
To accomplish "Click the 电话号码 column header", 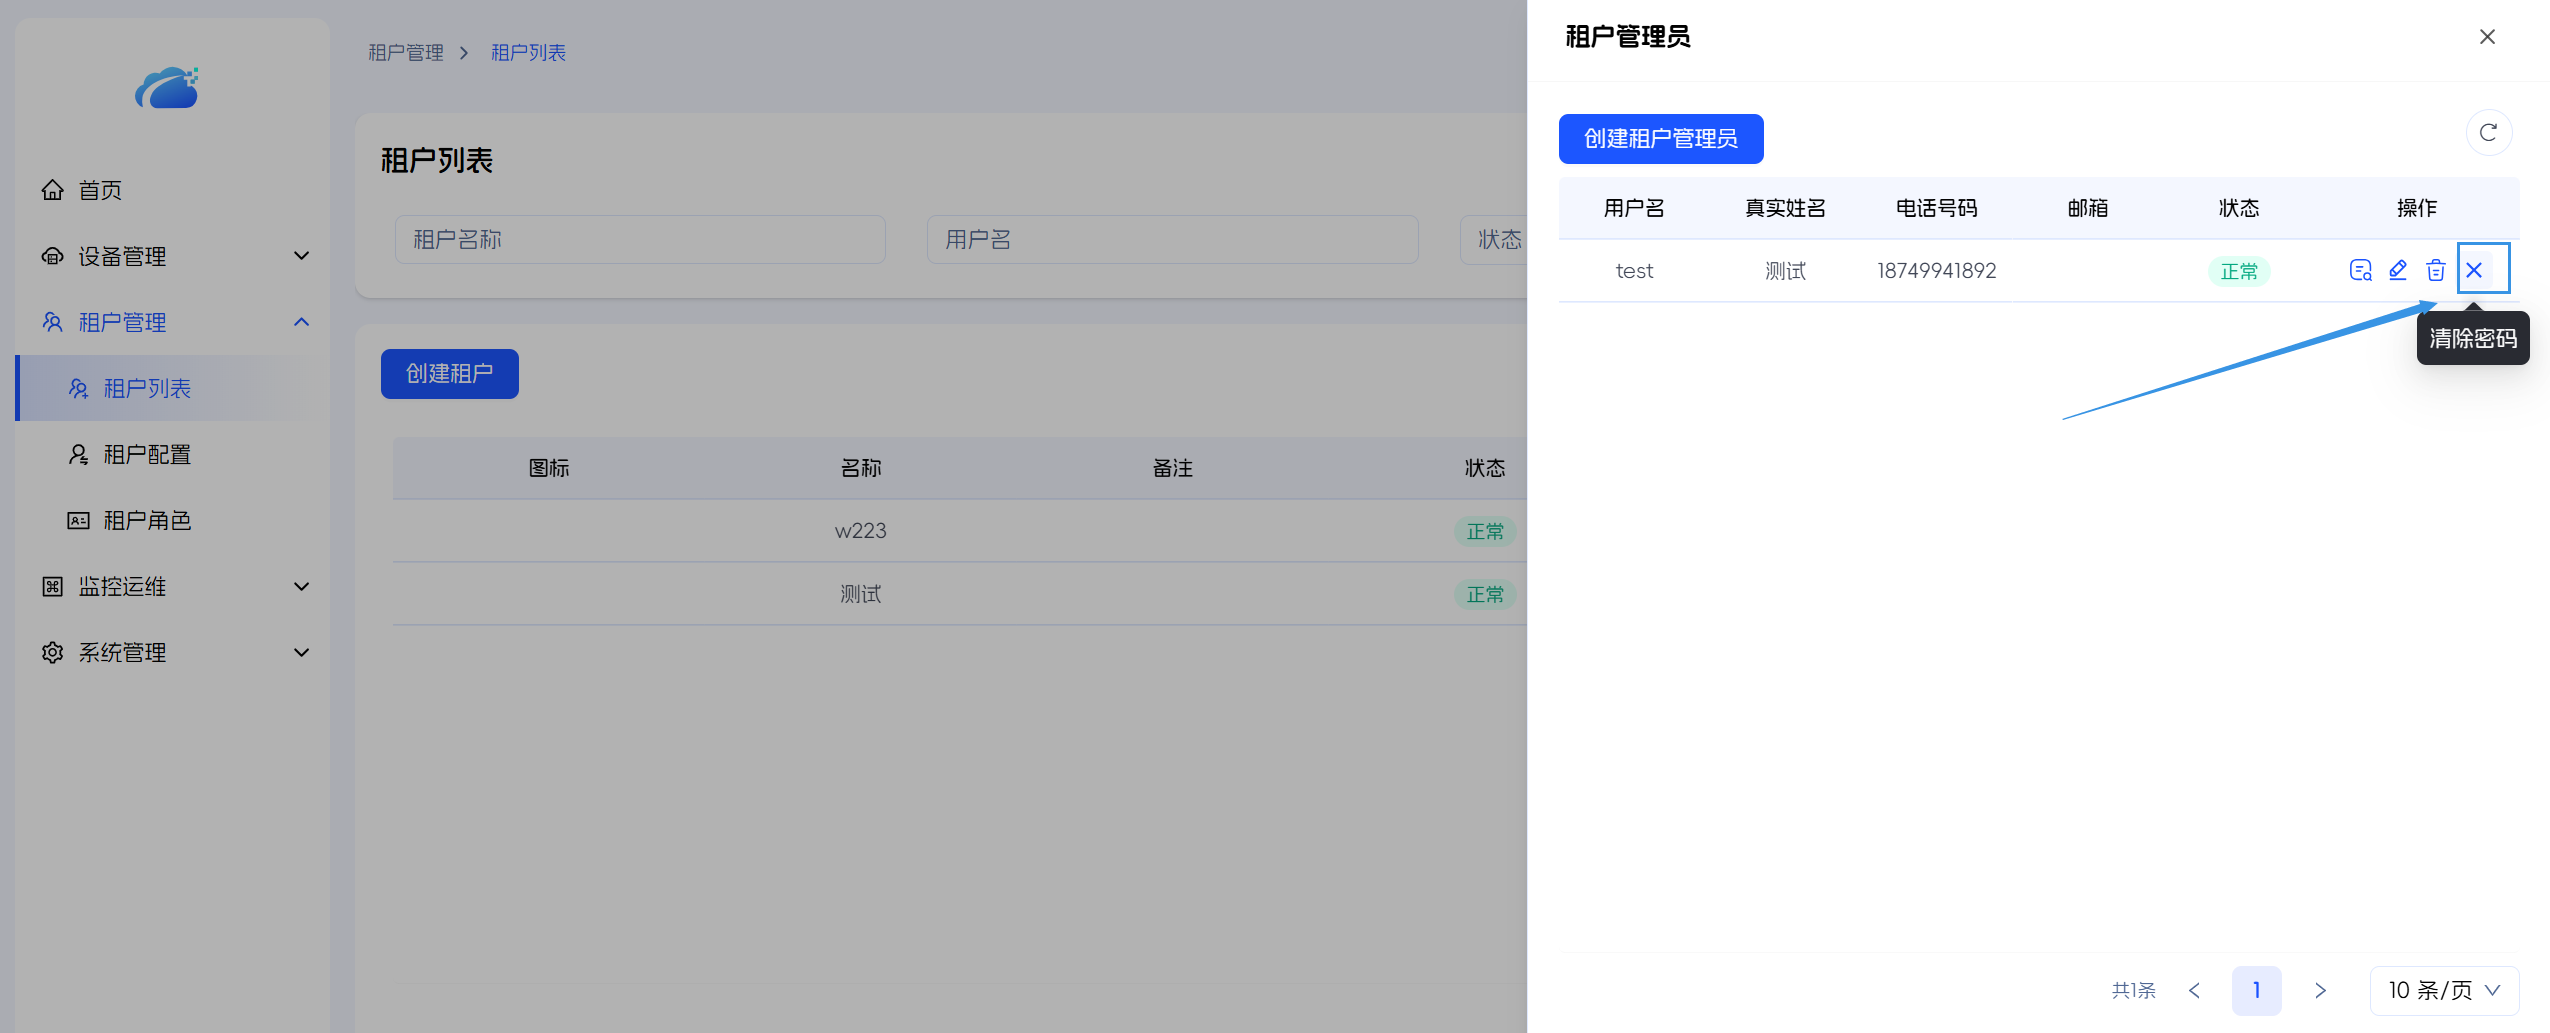I will coord(1937,208).
